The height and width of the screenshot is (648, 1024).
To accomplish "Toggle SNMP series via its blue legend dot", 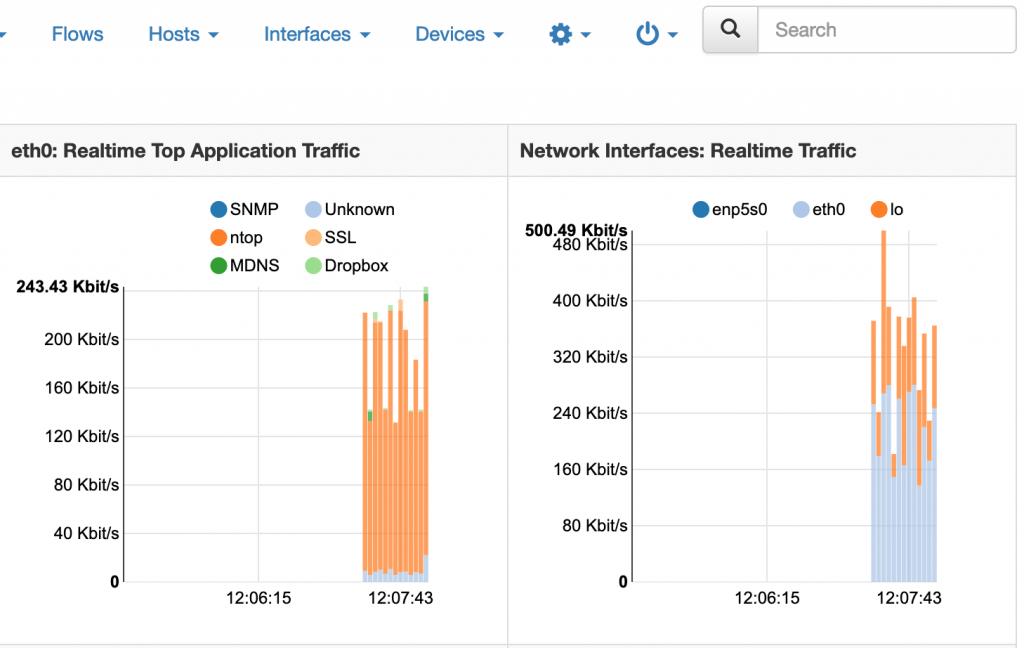I will point(218,209).
